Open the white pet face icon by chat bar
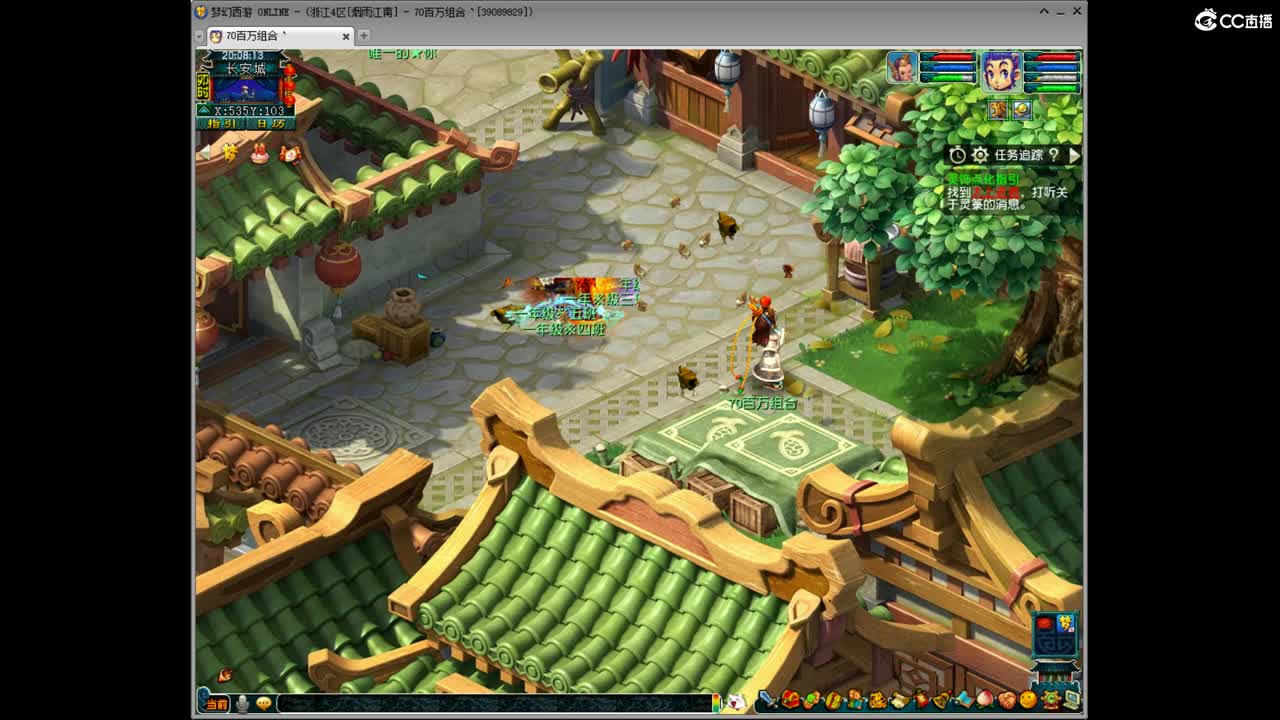Image resolution: width=1280 pixels, height=720 pixels. (736, 702)
